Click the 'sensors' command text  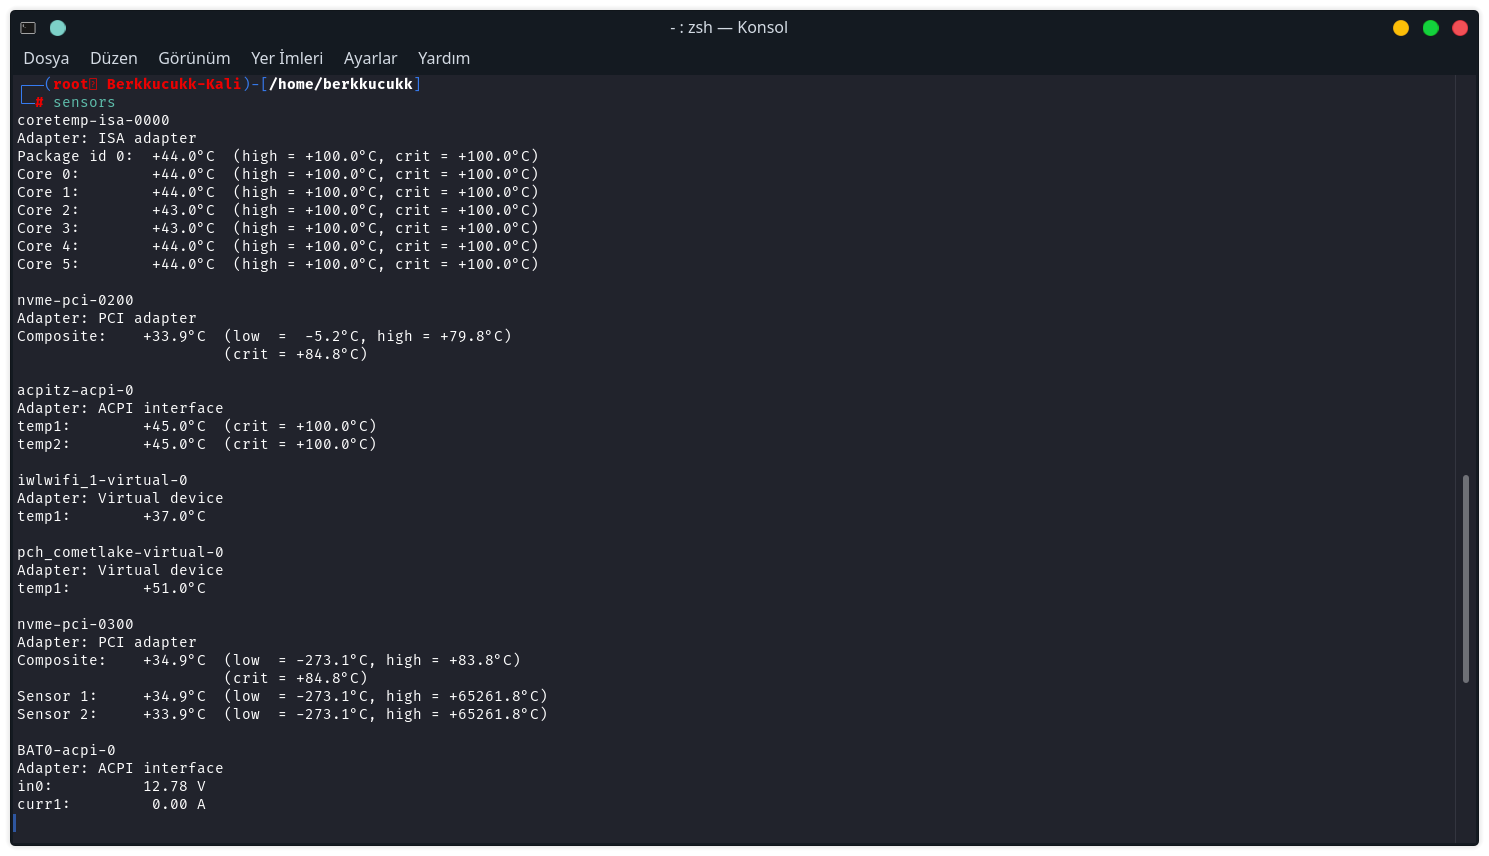pos(84,102)
